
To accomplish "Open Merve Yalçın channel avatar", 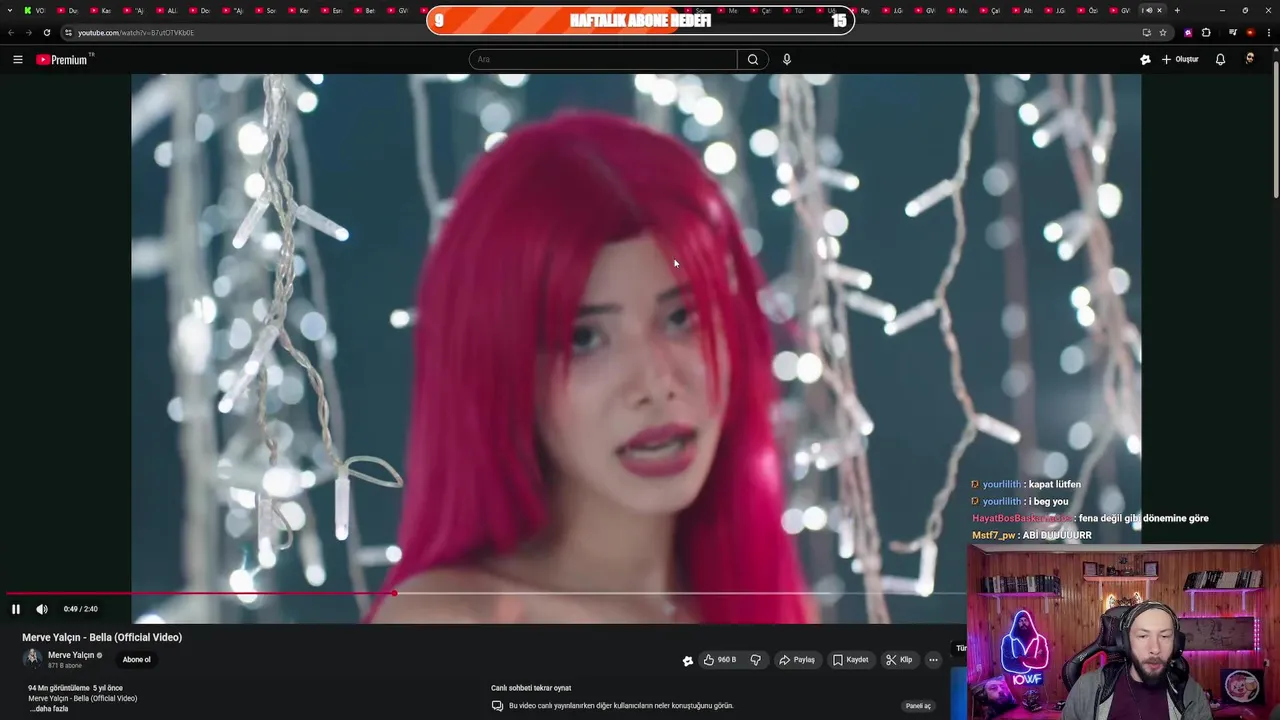I will [33, 658].
